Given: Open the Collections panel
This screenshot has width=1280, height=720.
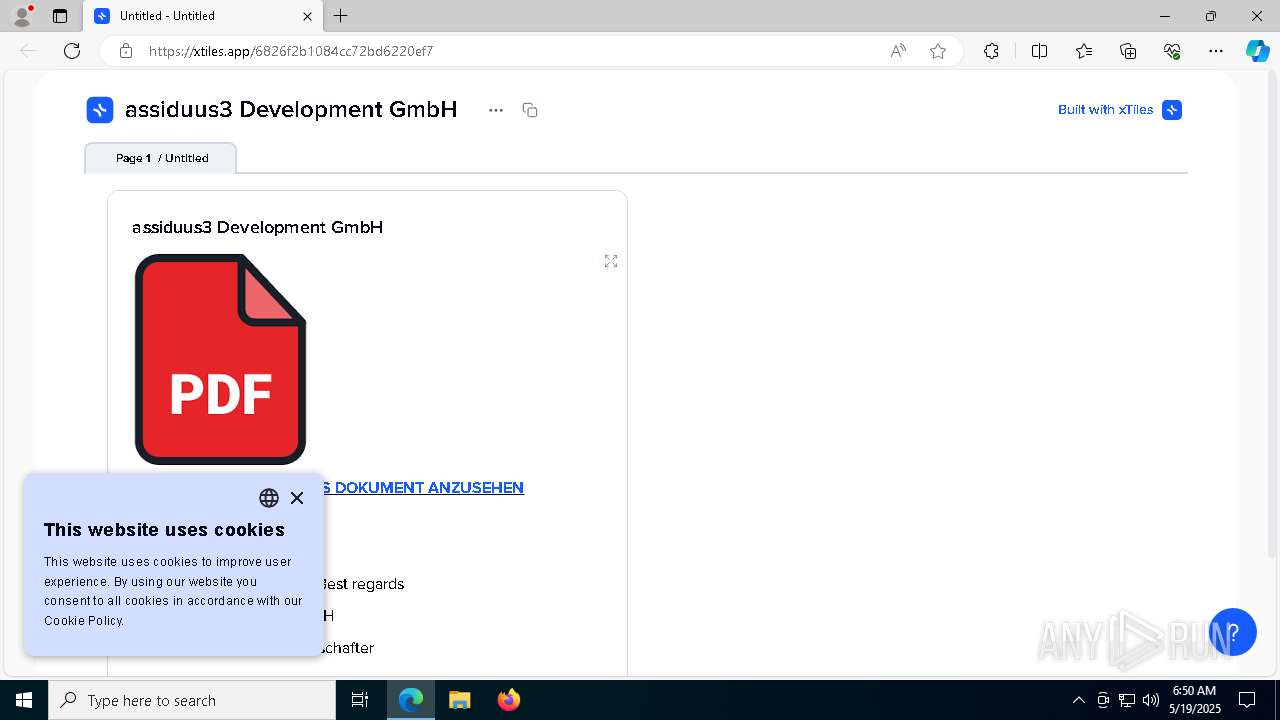Looking at the screenshot, I should pyautogui.click(x=1128, y=51).
